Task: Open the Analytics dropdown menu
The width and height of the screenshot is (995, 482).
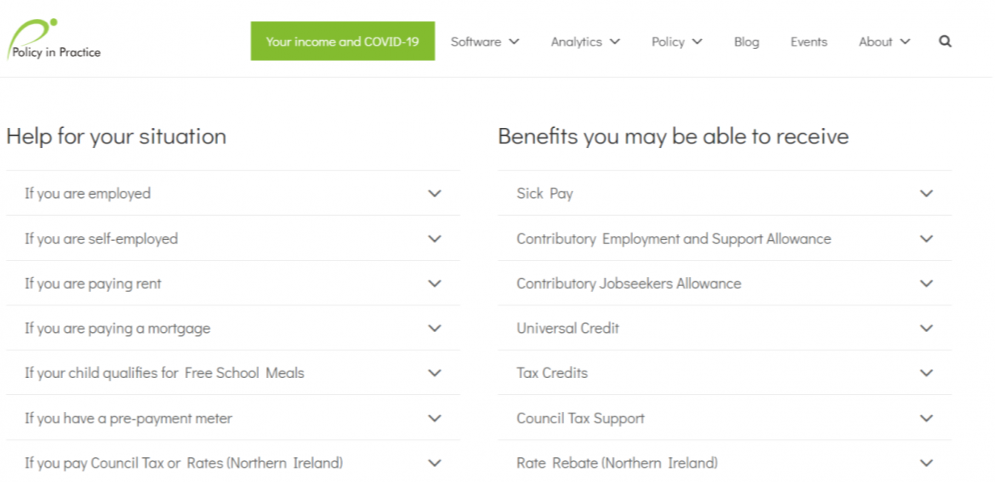Action: pos(585,42)
